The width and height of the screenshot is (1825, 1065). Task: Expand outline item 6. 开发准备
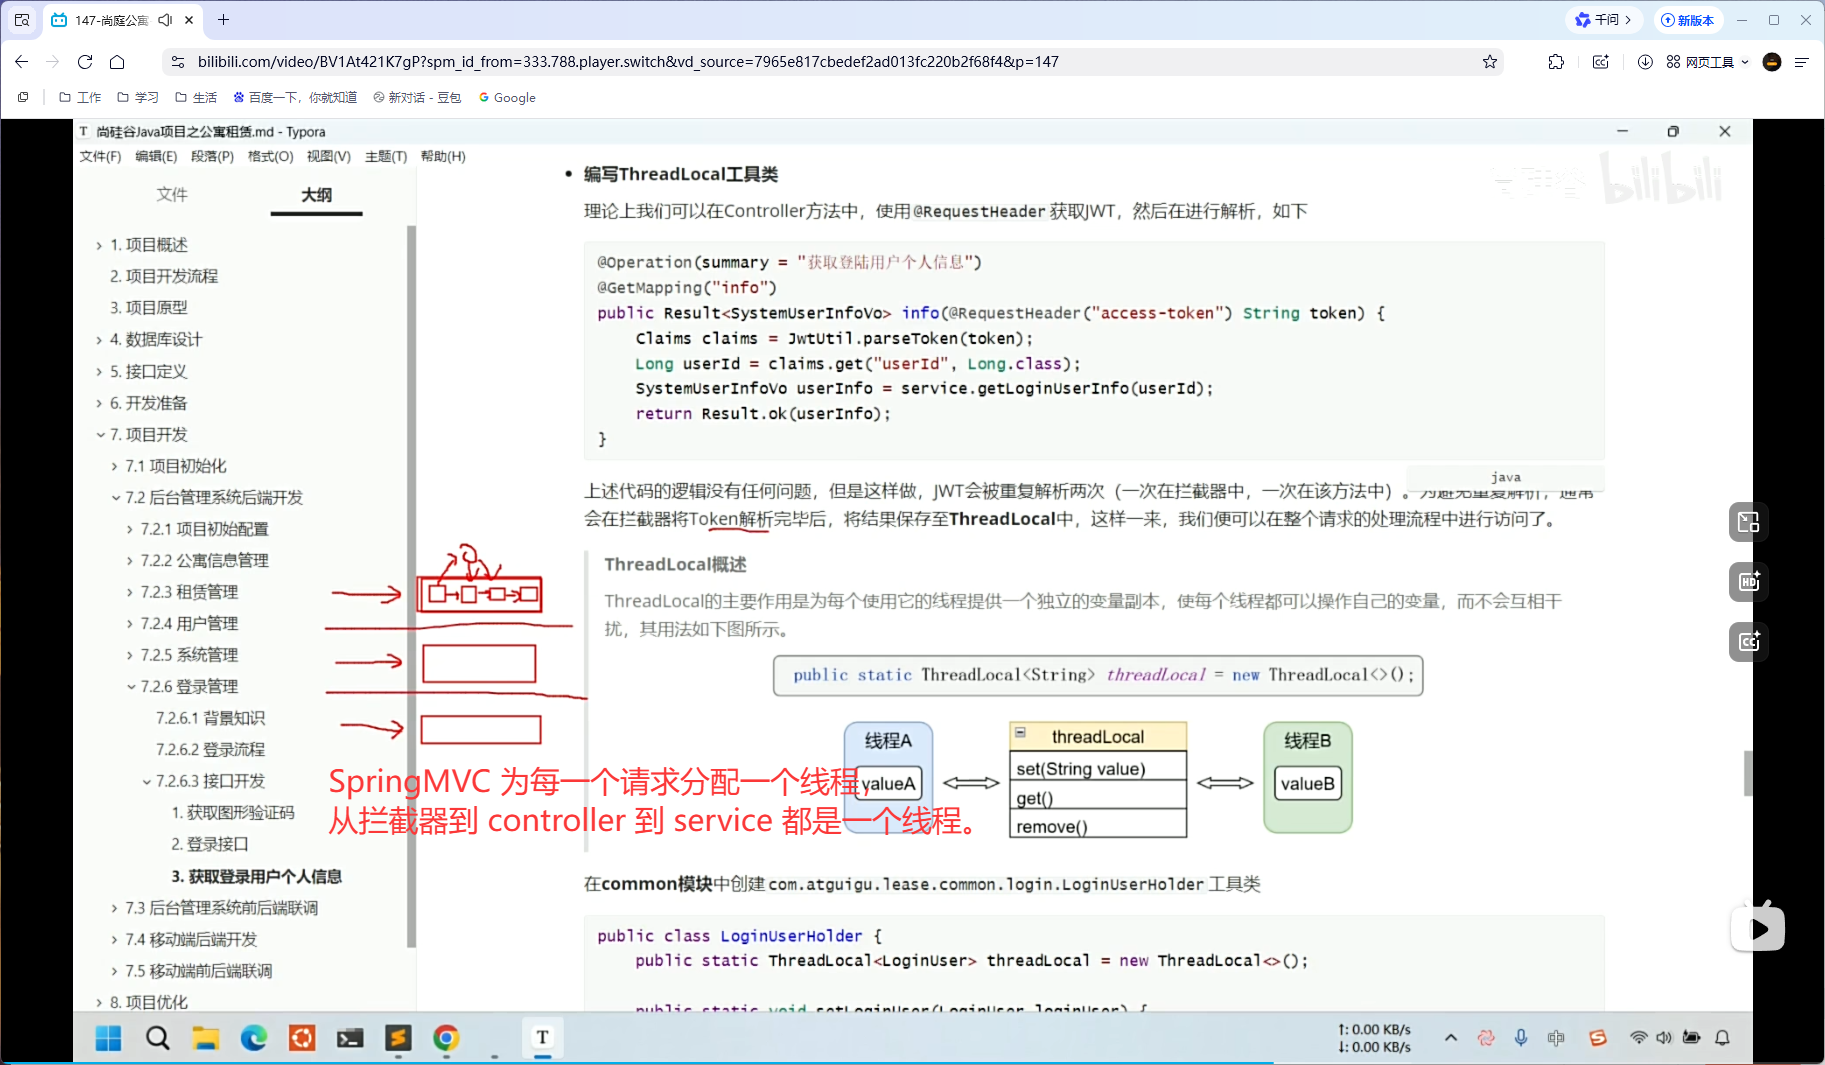tap(99, 404)
